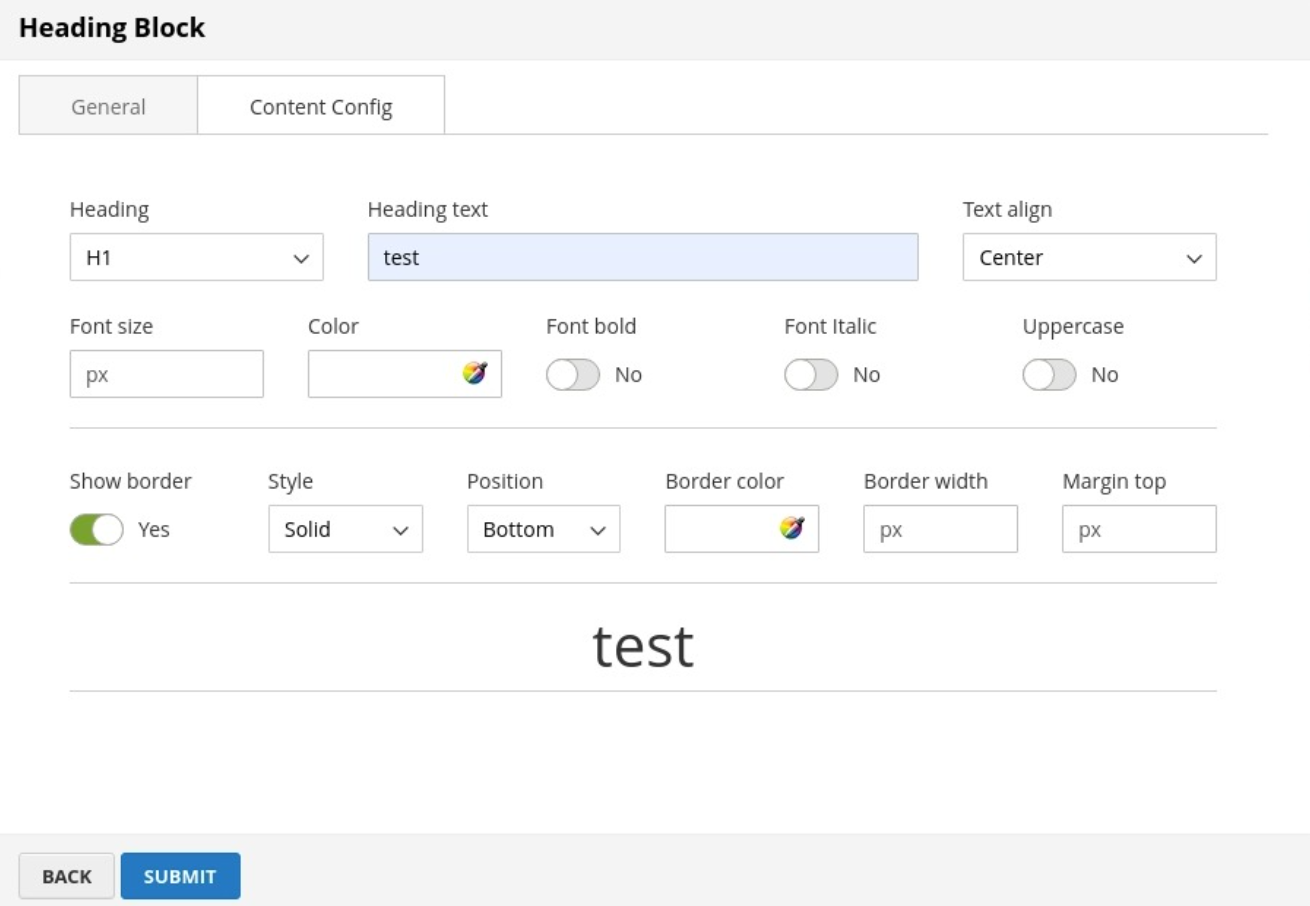Expand the Text align dropdown
1310x906 pixels.
point(1089,258)
